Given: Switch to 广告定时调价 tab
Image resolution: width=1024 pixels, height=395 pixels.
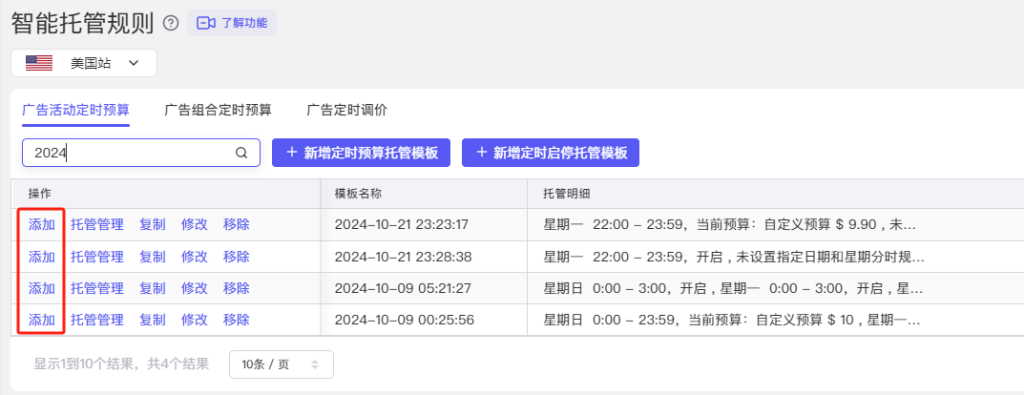Looking at the screenshot, I should click(347, 110).
